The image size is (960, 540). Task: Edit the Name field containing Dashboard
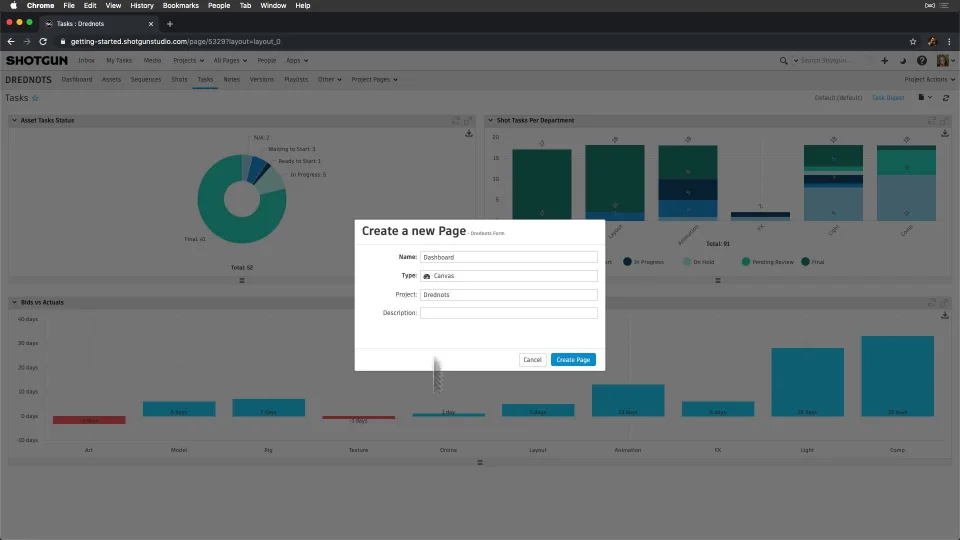(508, 257)
